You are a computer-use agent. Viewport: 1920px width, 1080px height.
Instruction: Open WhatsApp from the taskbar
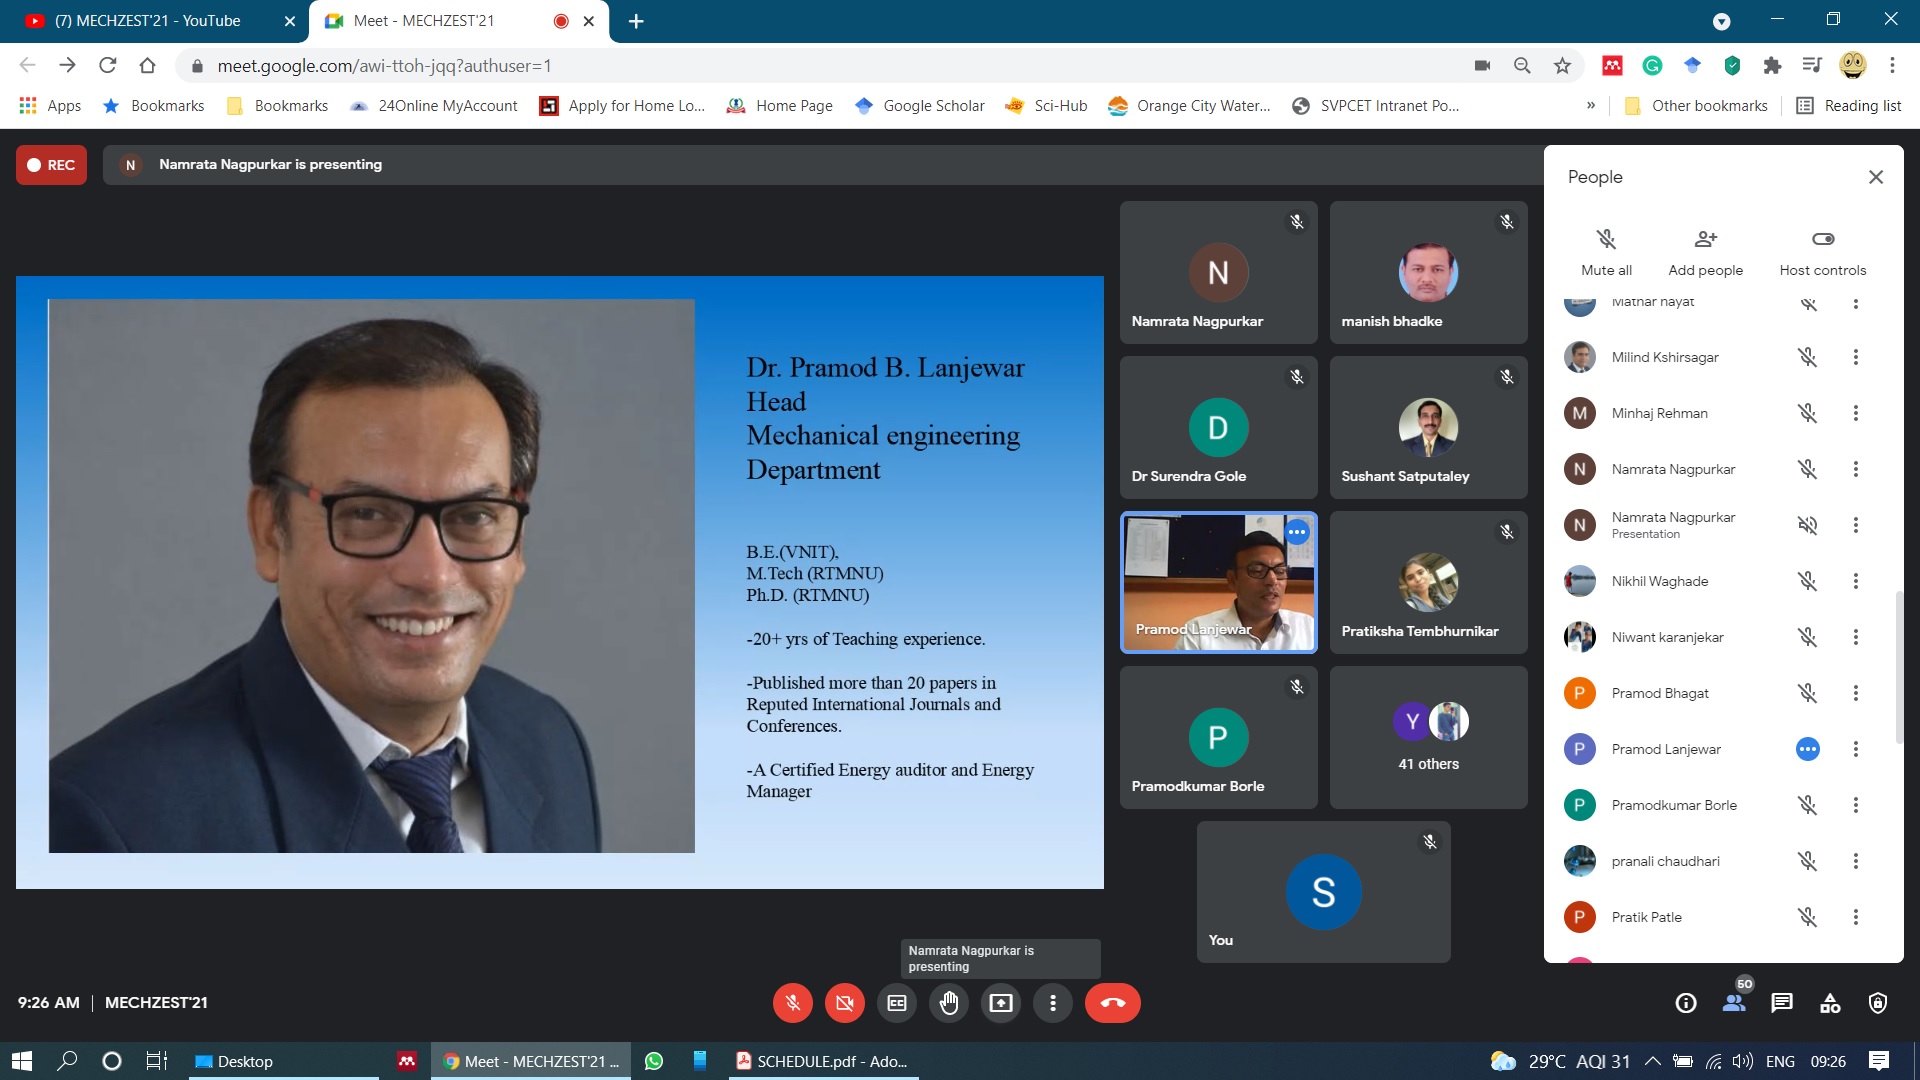tap(654, 1061)
